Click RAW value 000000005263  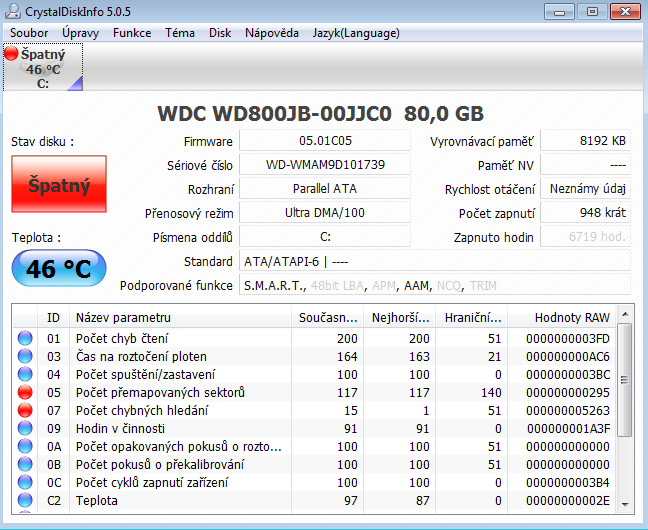click(568, 411)
